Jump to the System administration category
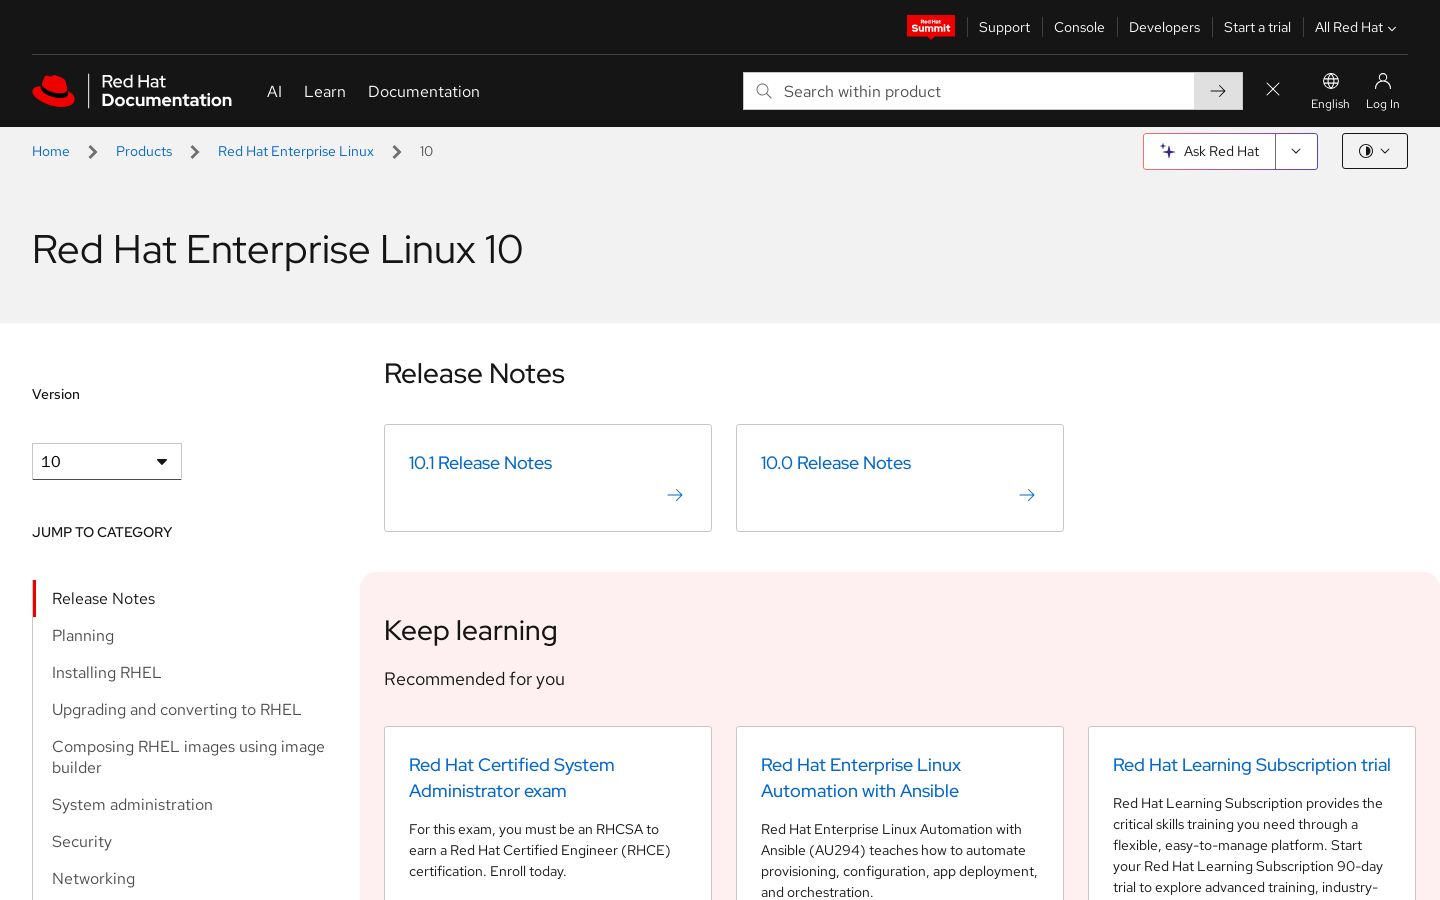Image resolution: width=1440 pixels, height=900 pixels. pyautogui.click(x=133, y=804)
